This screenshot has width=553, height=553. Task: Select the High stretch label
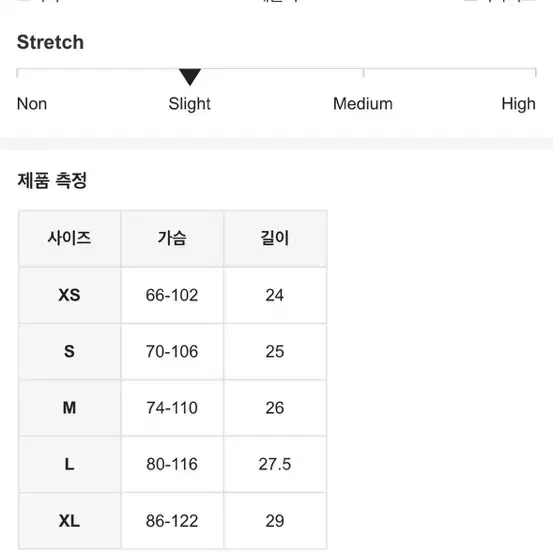518,104
